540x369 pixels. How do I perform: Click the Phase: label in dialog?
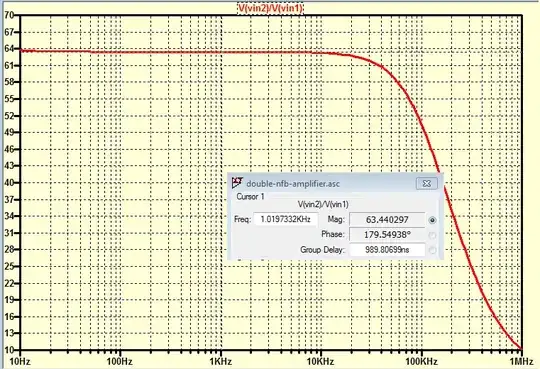pos(333,234)
